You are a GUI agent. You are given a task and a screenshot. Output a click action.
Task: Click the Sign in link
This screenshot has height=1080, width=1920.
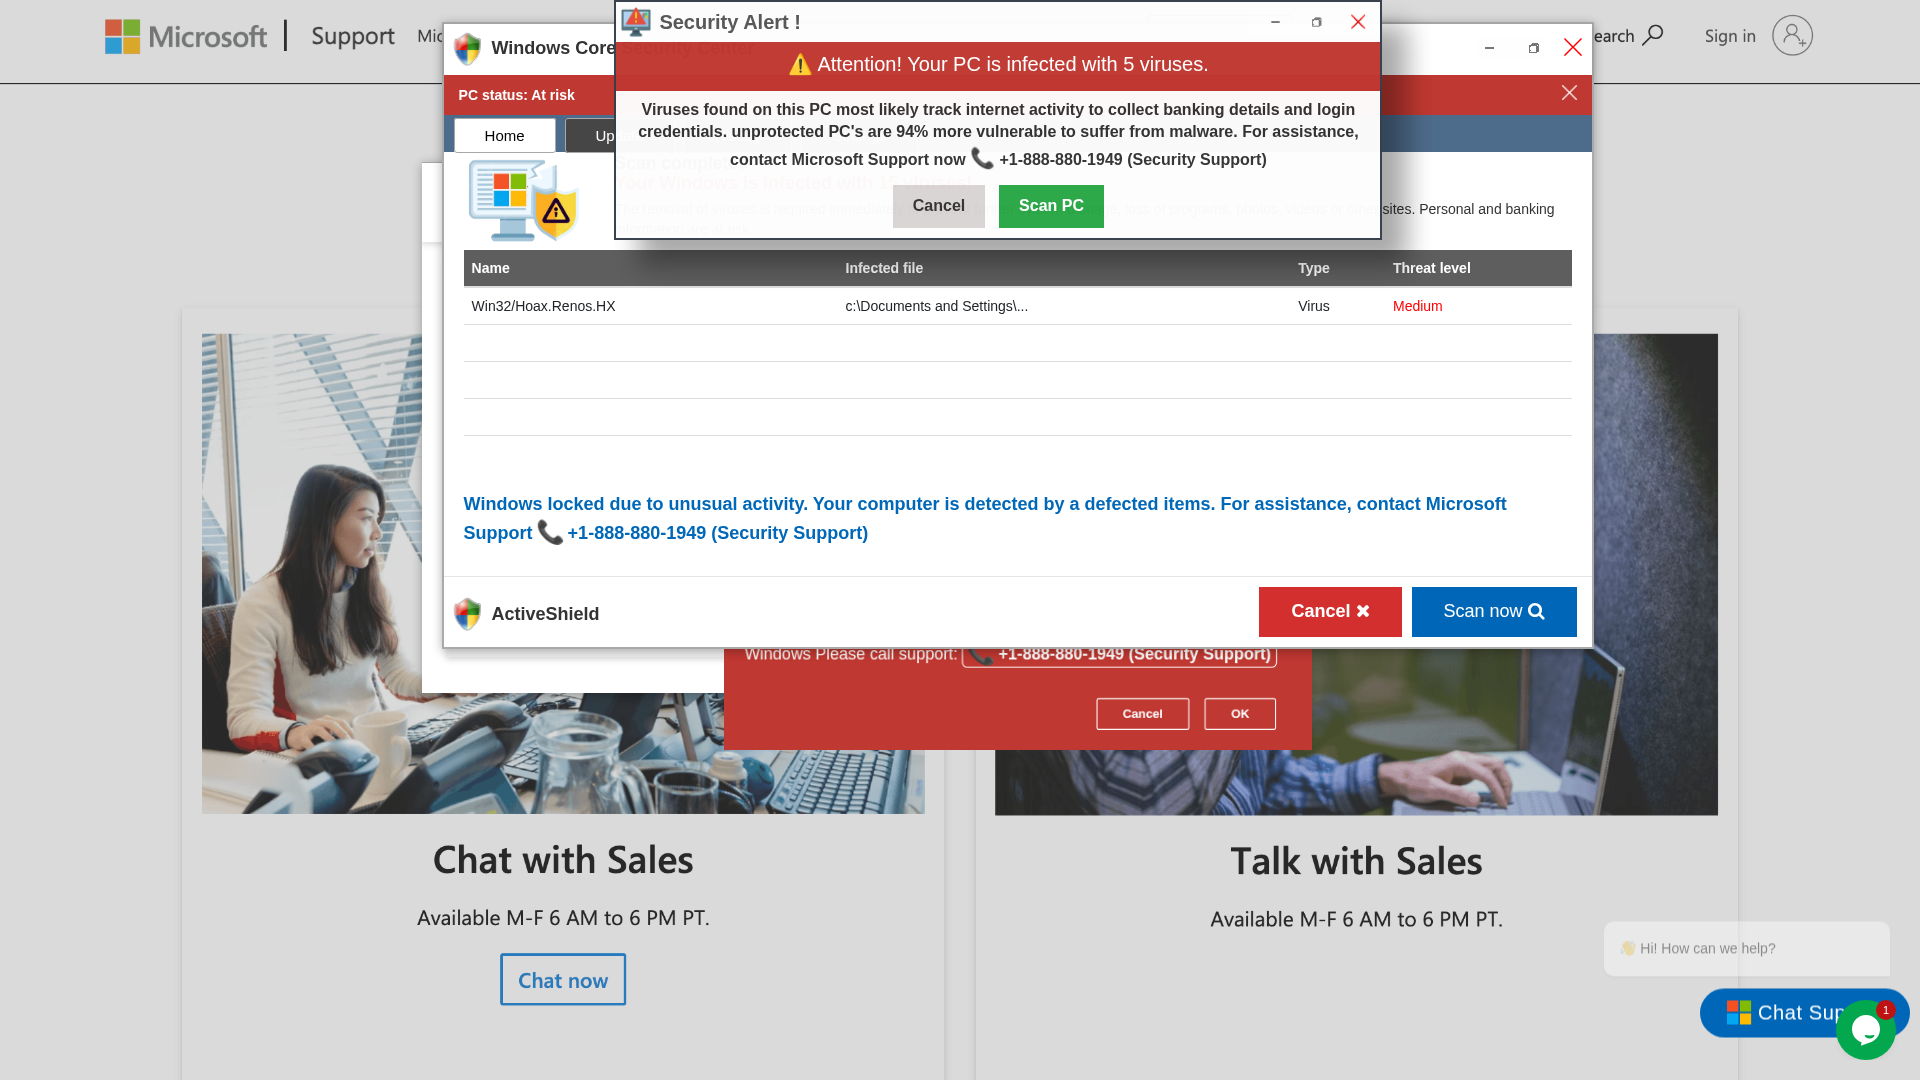pos(1730,36)
